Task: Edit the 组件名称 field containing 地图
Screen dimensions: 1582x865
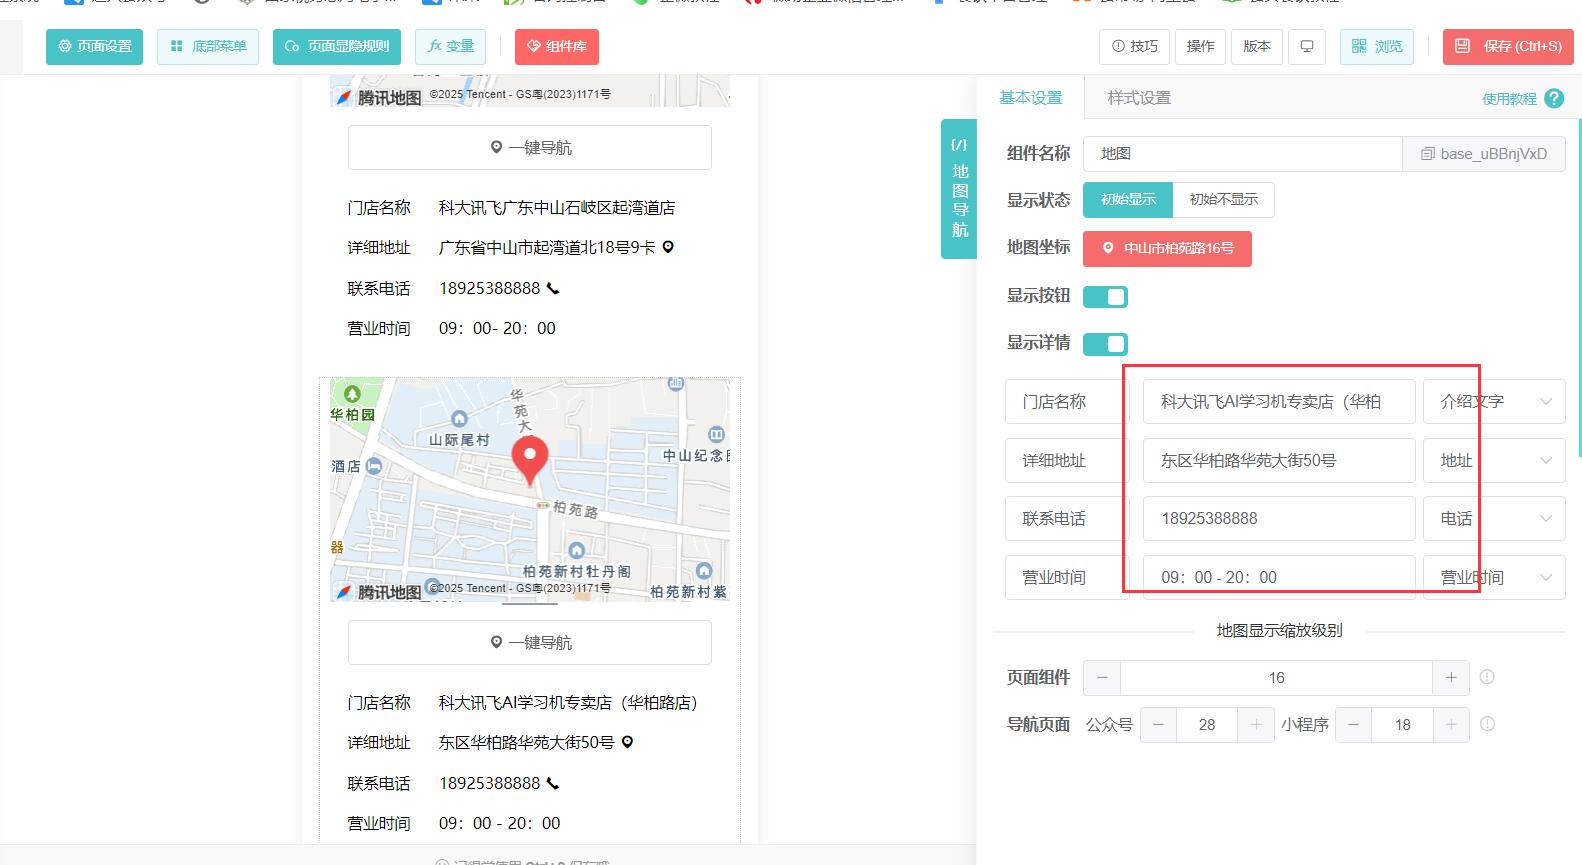Action: [x=1243, y=154]
